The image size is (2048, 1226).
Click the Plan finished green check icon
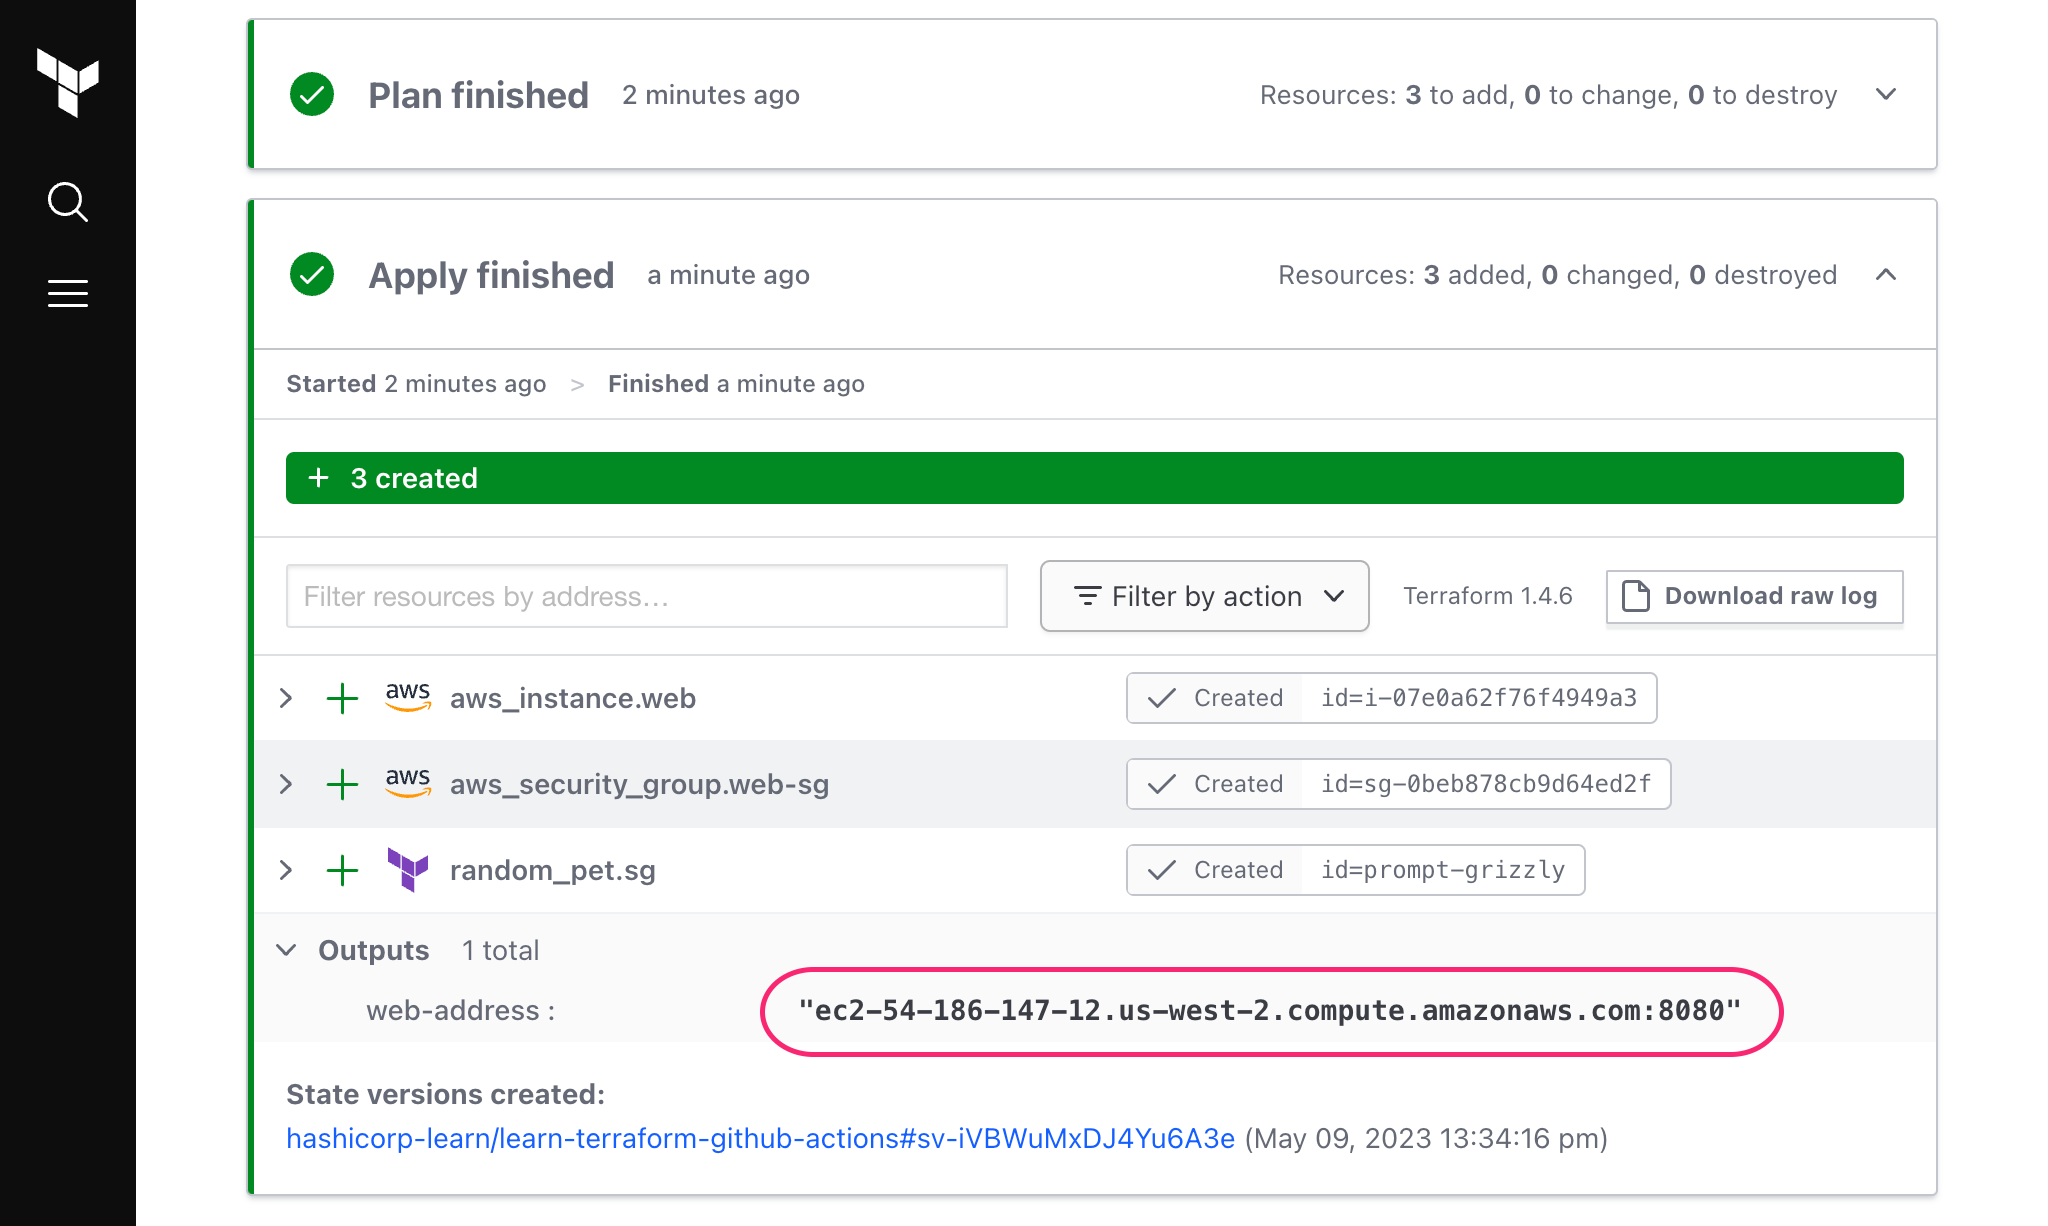click(x=312, y=95)
